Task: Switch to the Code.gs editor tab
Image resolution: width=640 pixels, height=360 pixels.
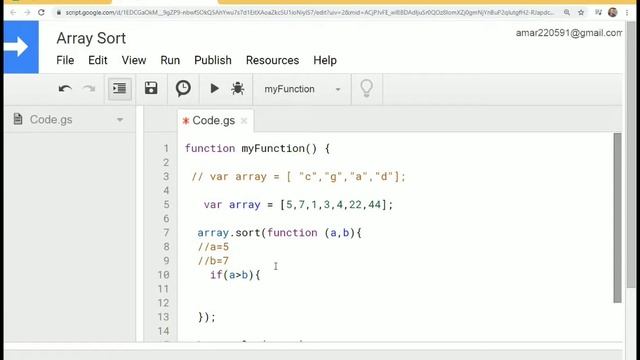Action: coord(213,120)
